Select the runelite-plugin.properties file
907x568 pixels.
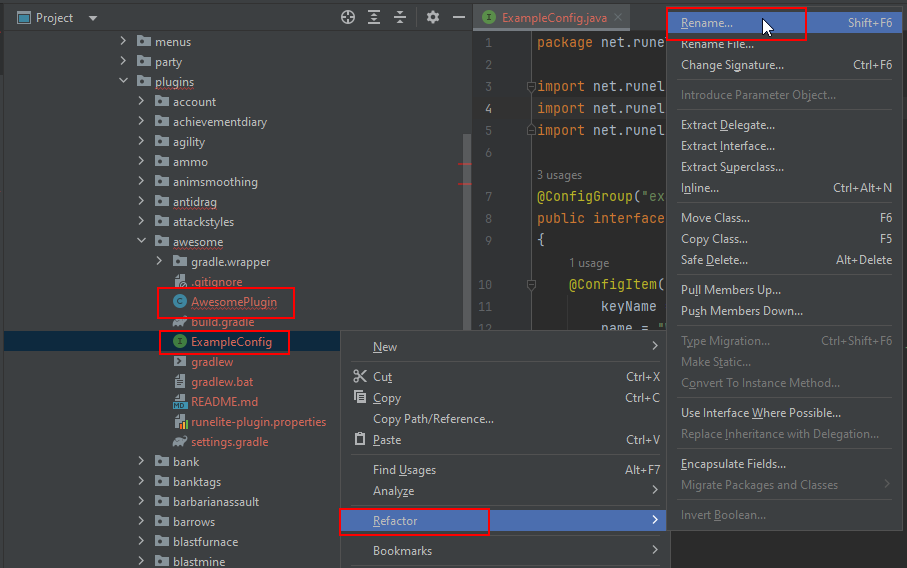[x=258, y=422]
